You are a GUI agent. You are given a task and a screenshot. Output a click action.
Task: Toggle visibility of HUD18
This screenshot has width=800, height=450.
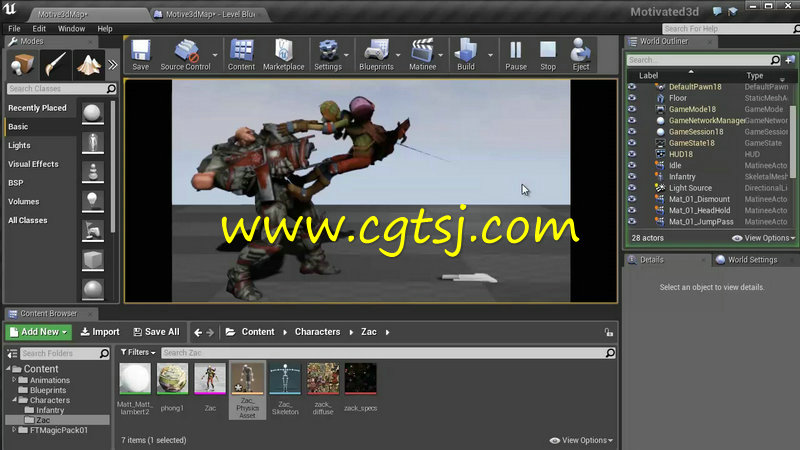[x=632, y=154]
